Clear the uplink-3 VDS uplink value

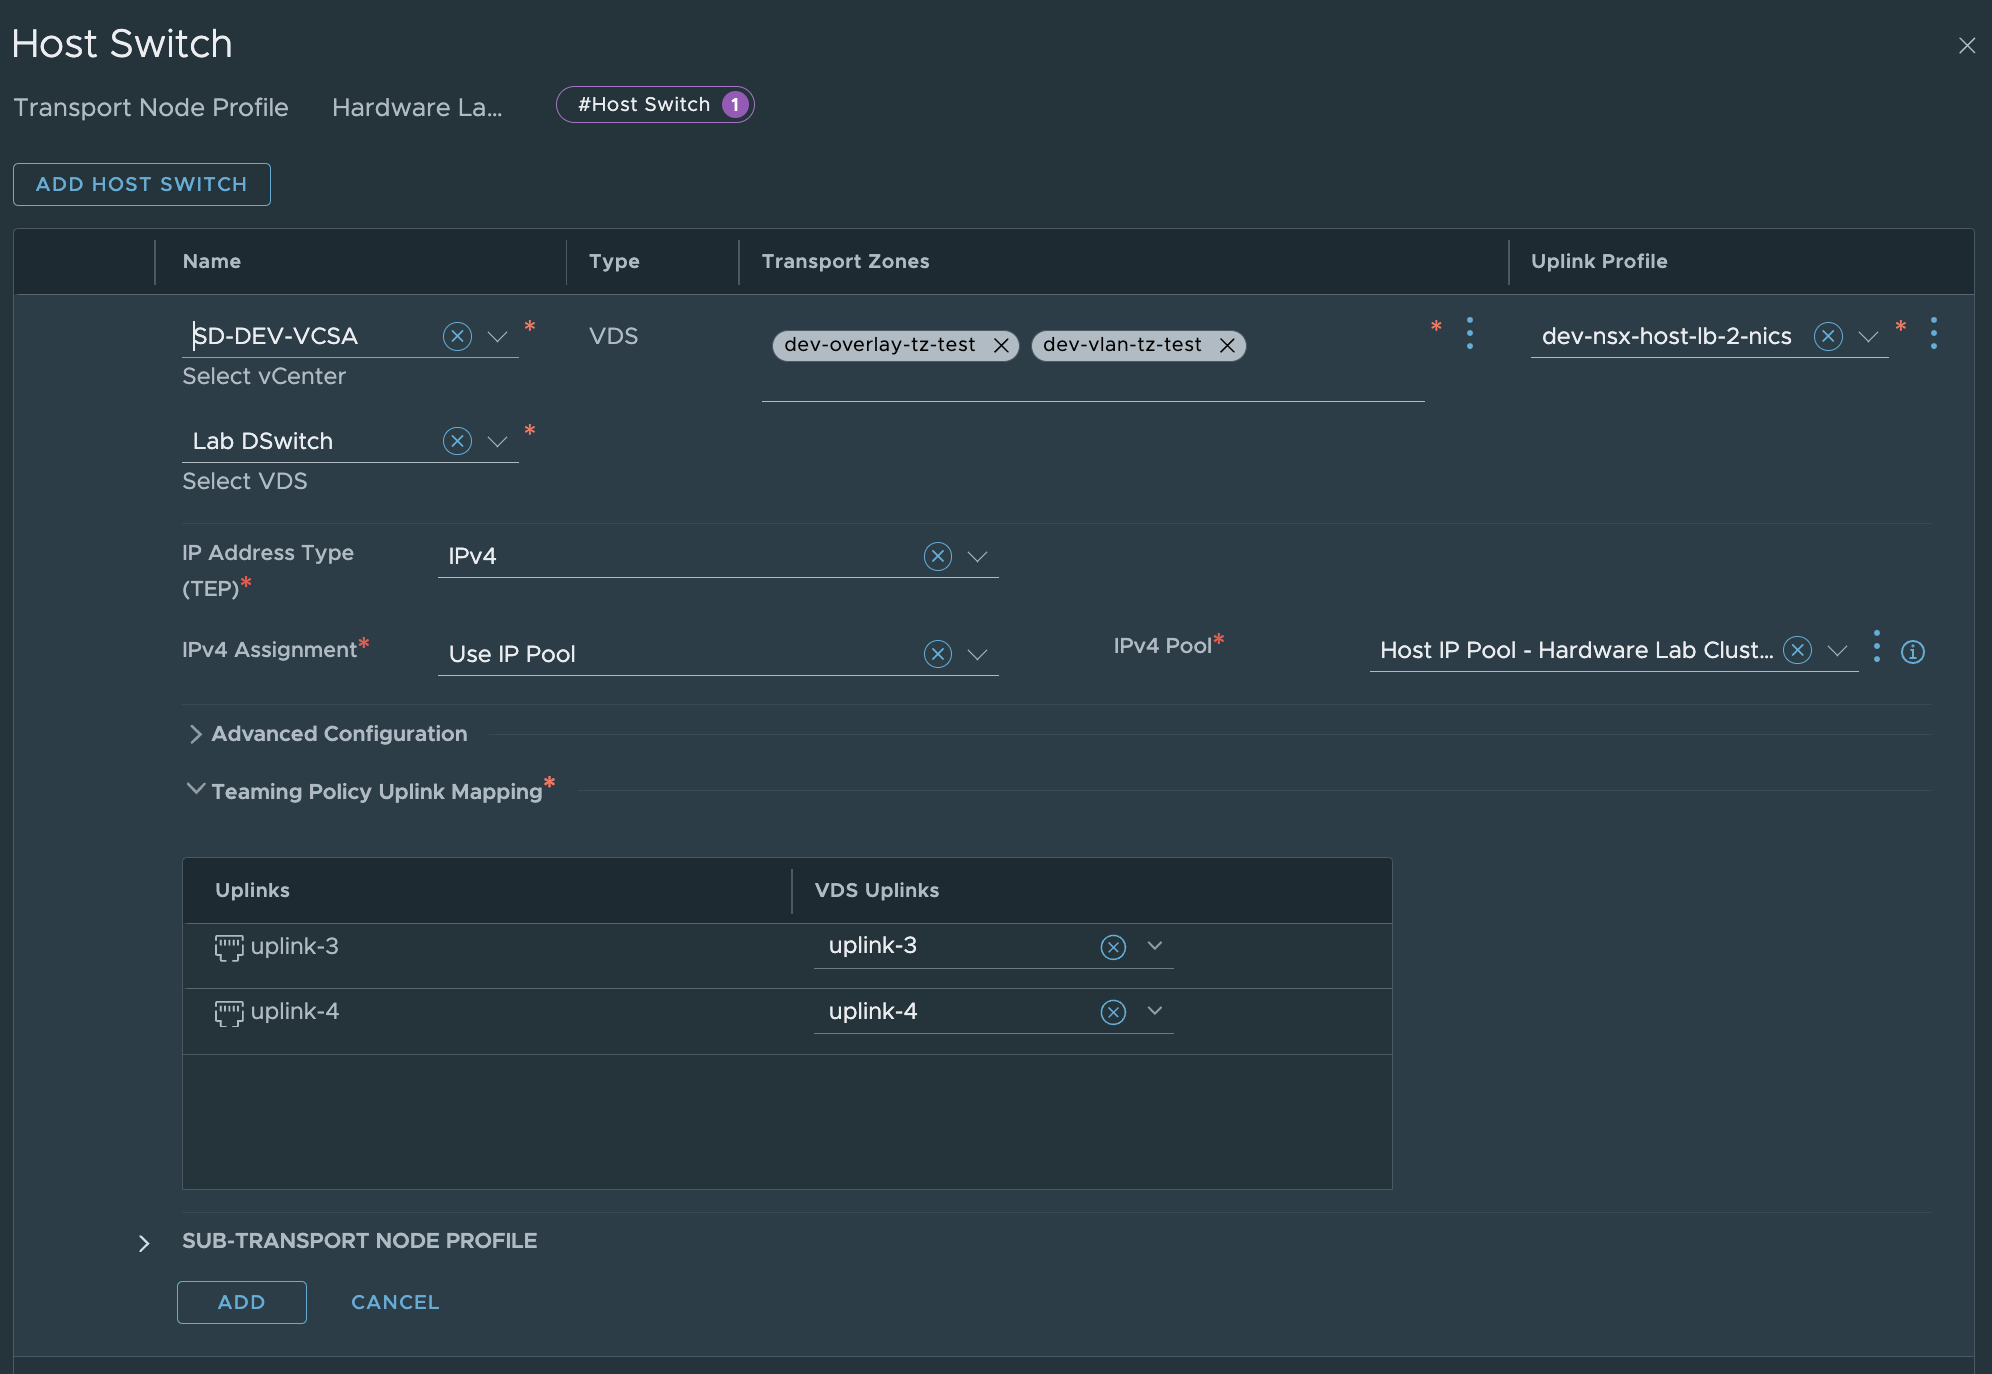[x=1113, y=947]
